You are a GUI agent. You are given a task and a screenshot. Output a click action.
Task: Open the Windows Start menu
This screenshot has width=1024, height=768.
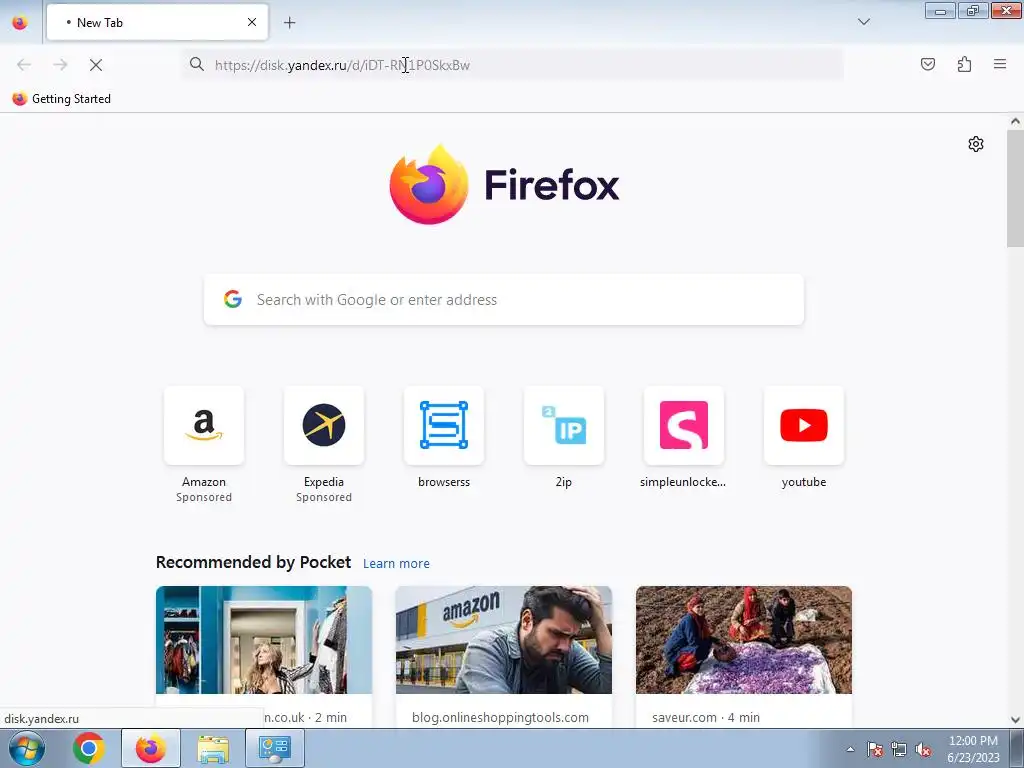pyautogui.click(x=27, y=748)
